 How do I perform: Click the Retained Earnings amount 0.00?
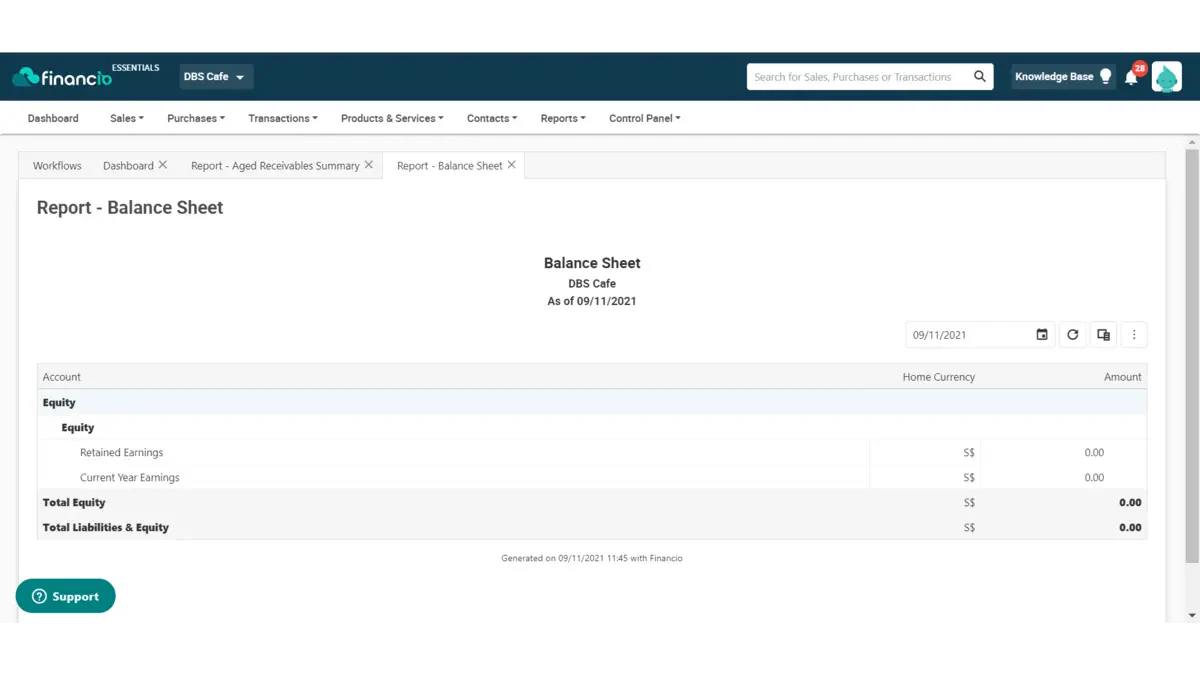pos(1094,453)
